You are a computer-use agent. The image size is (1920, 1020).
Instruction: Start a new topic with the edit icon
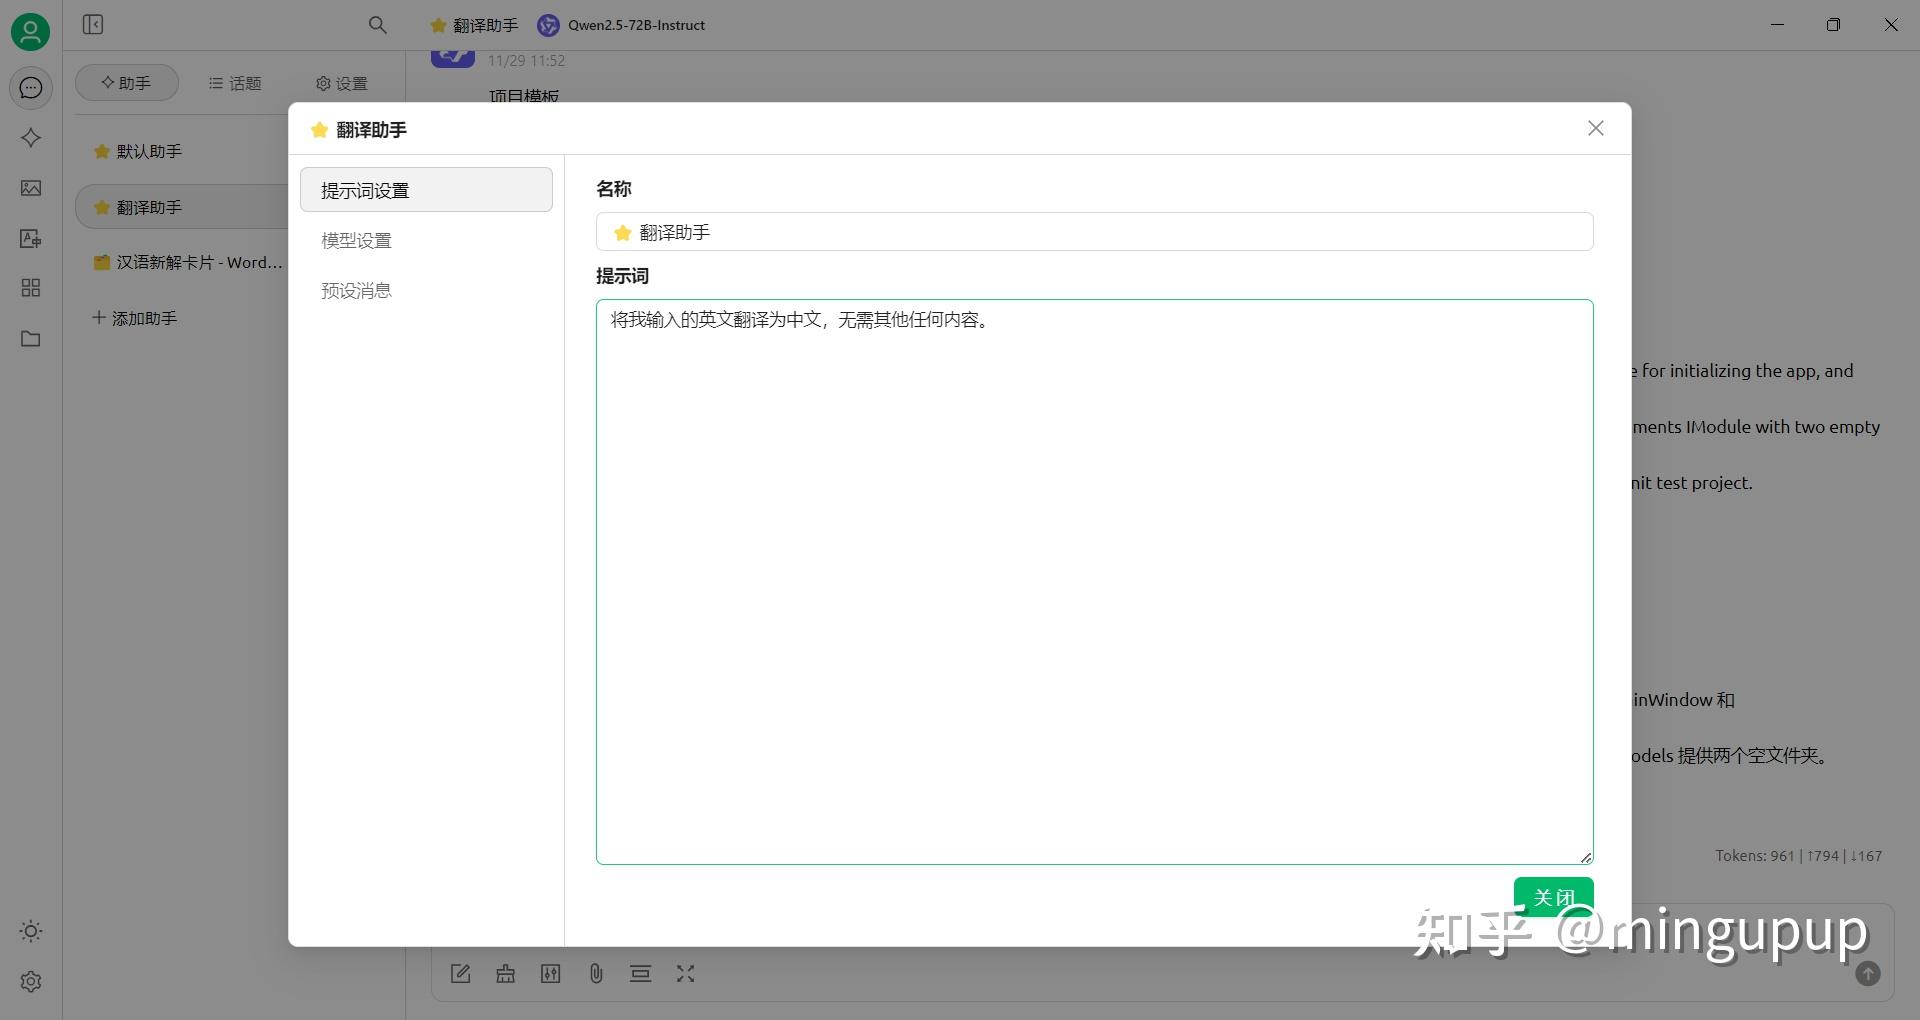[x=460, y=973]
